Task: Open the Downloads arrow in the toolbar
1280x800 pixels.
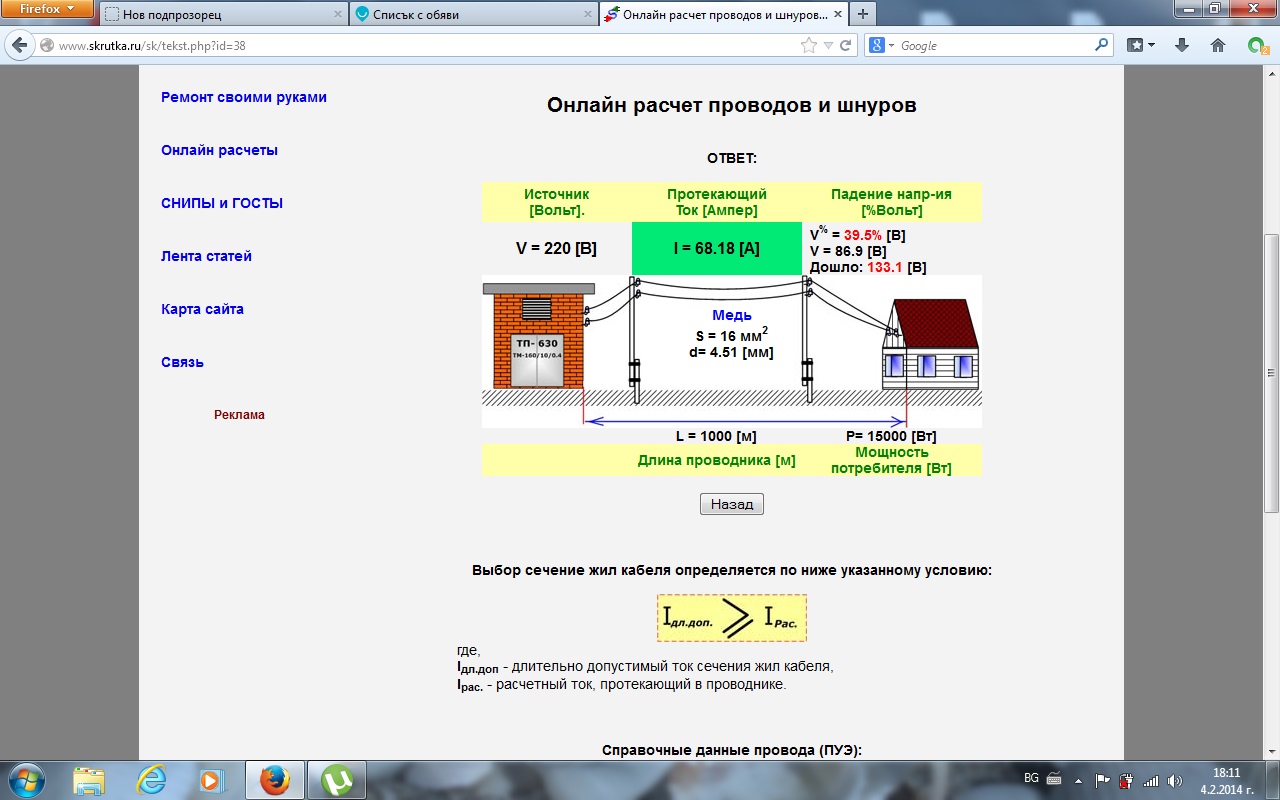Action: (1181, 46)
